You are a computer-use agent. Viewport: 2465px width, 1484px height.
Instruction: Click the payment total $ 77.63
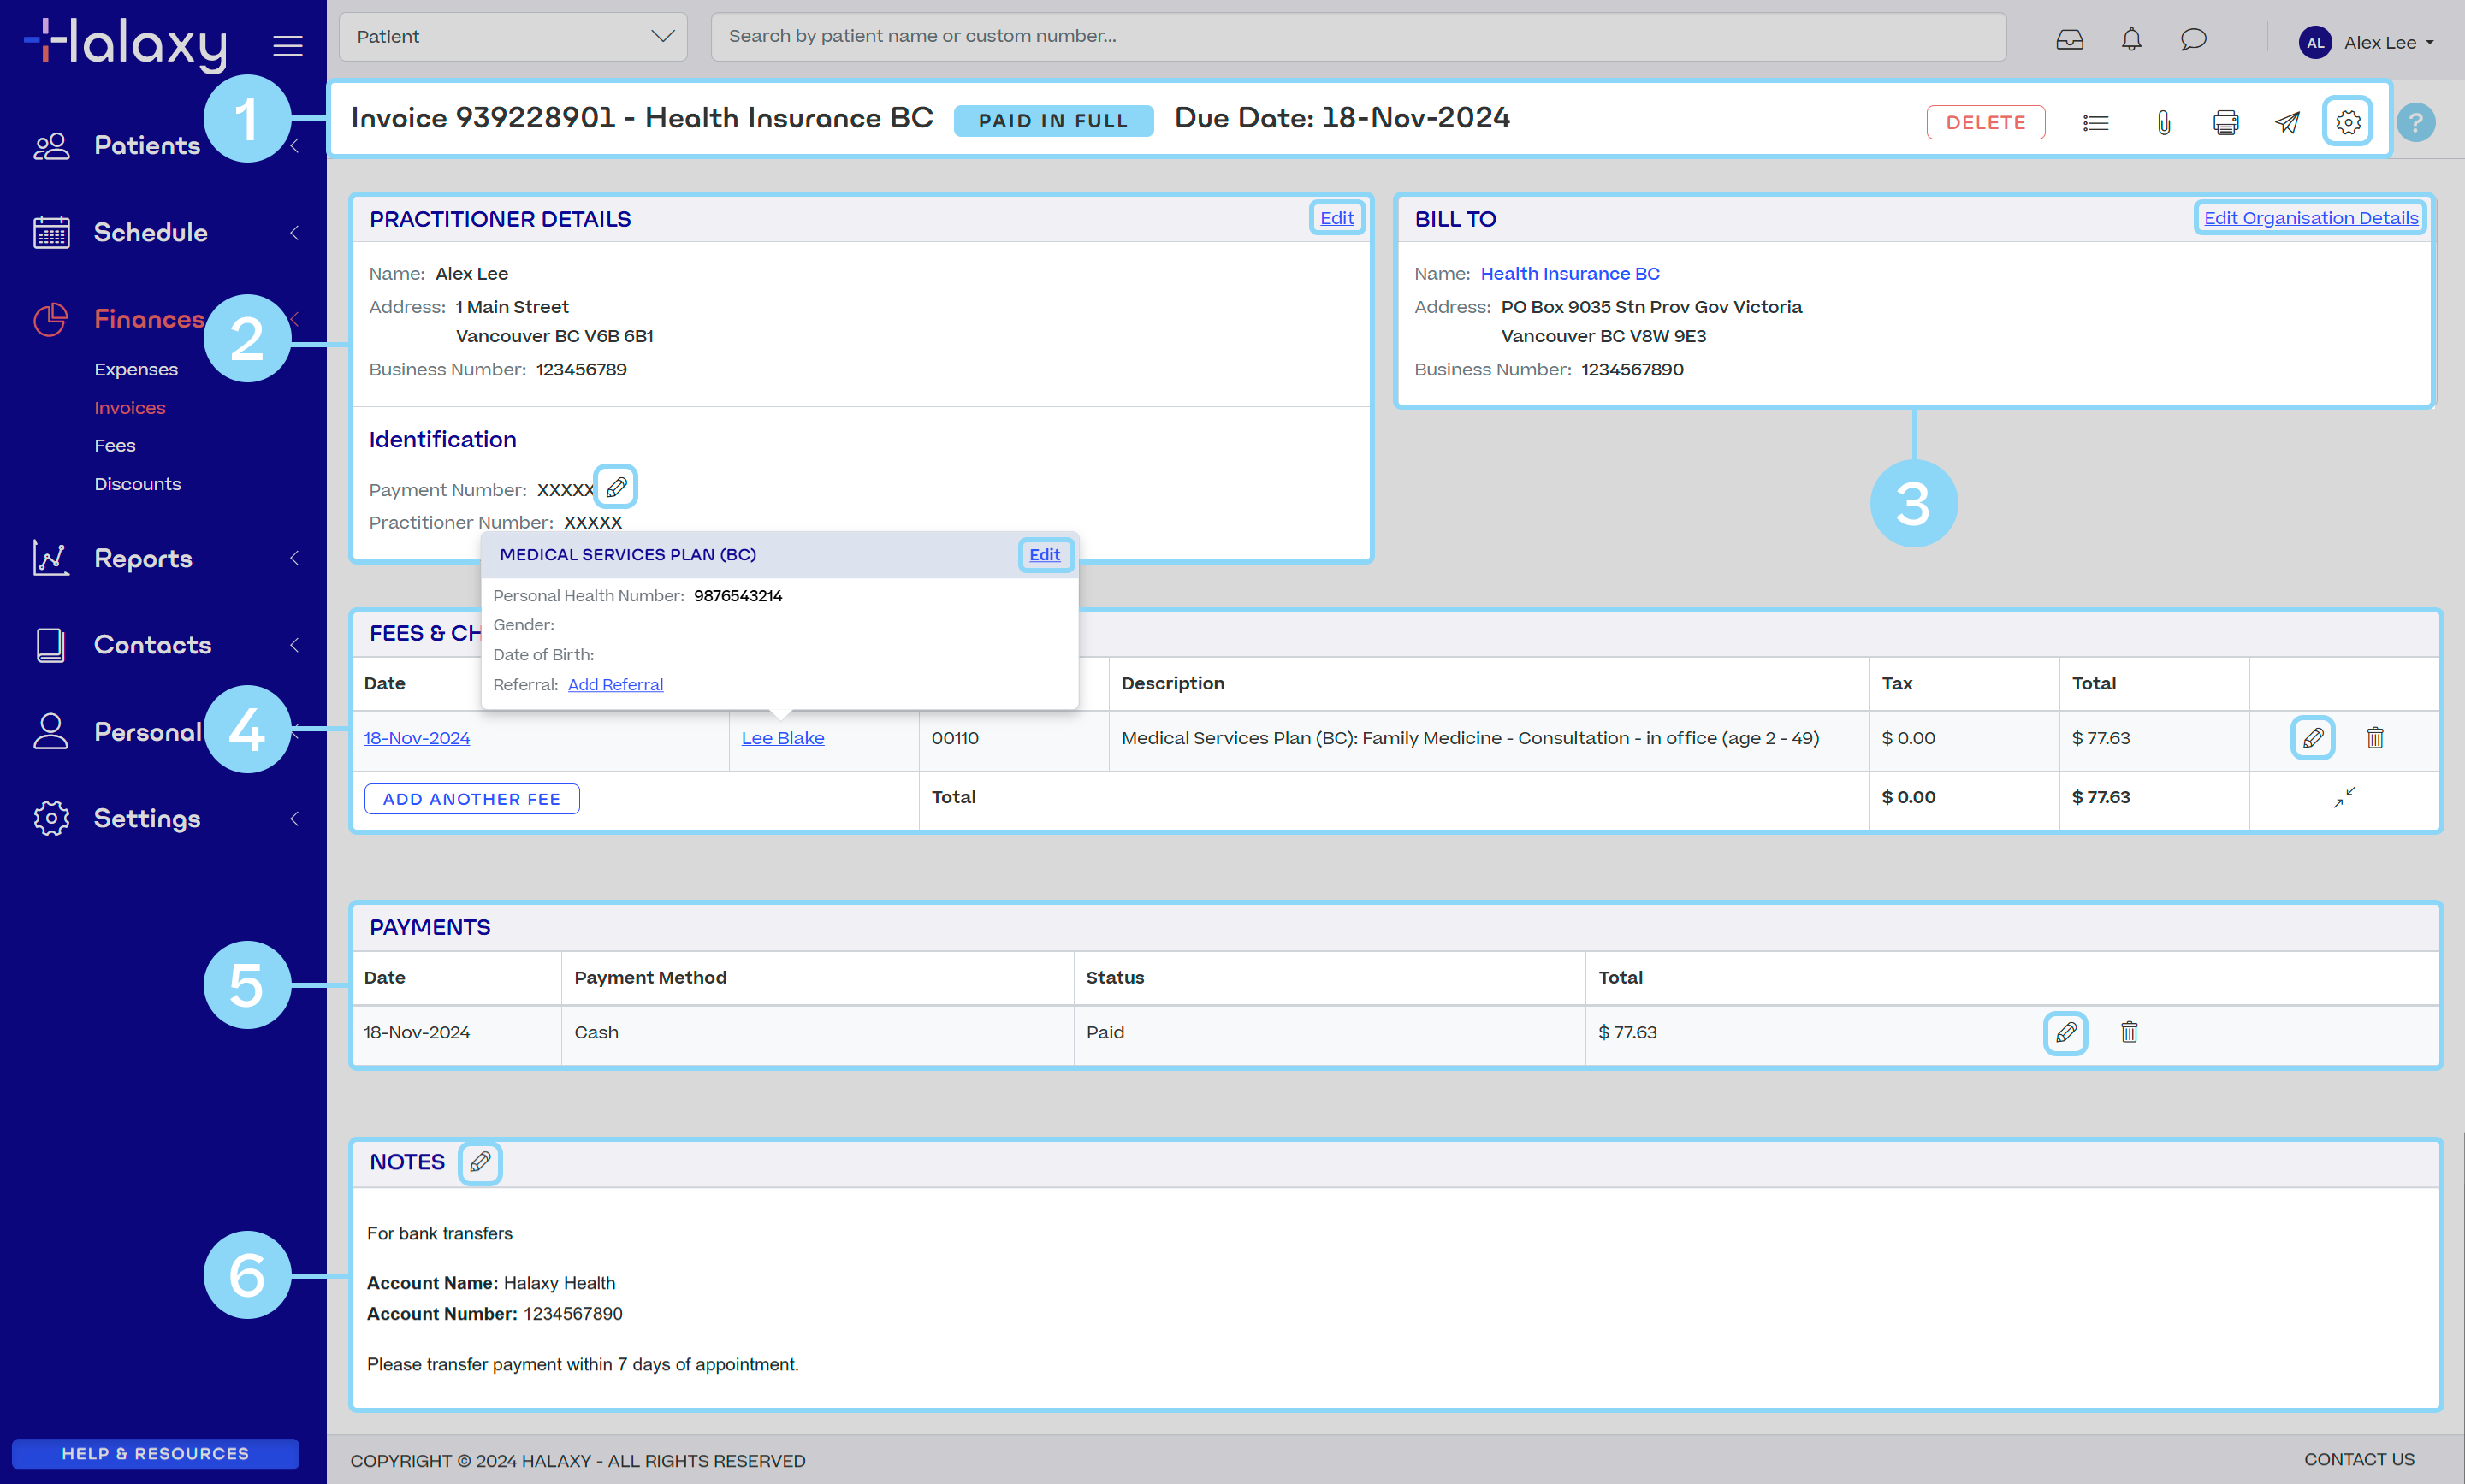pyautogui.click(x=1627, y=1033)
